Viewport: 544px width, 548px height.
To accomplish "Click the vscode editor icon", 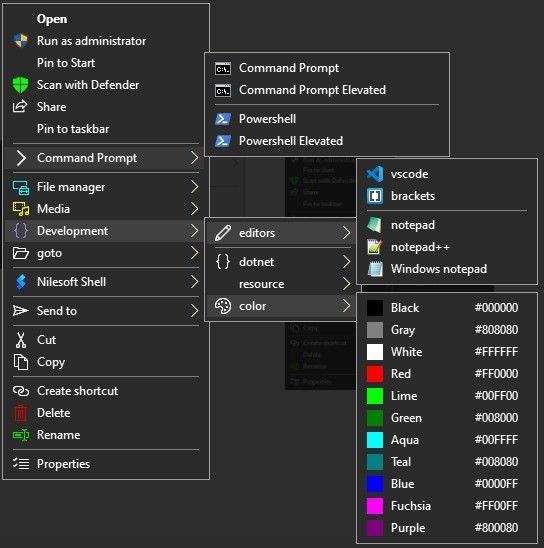I will point(375,174).
